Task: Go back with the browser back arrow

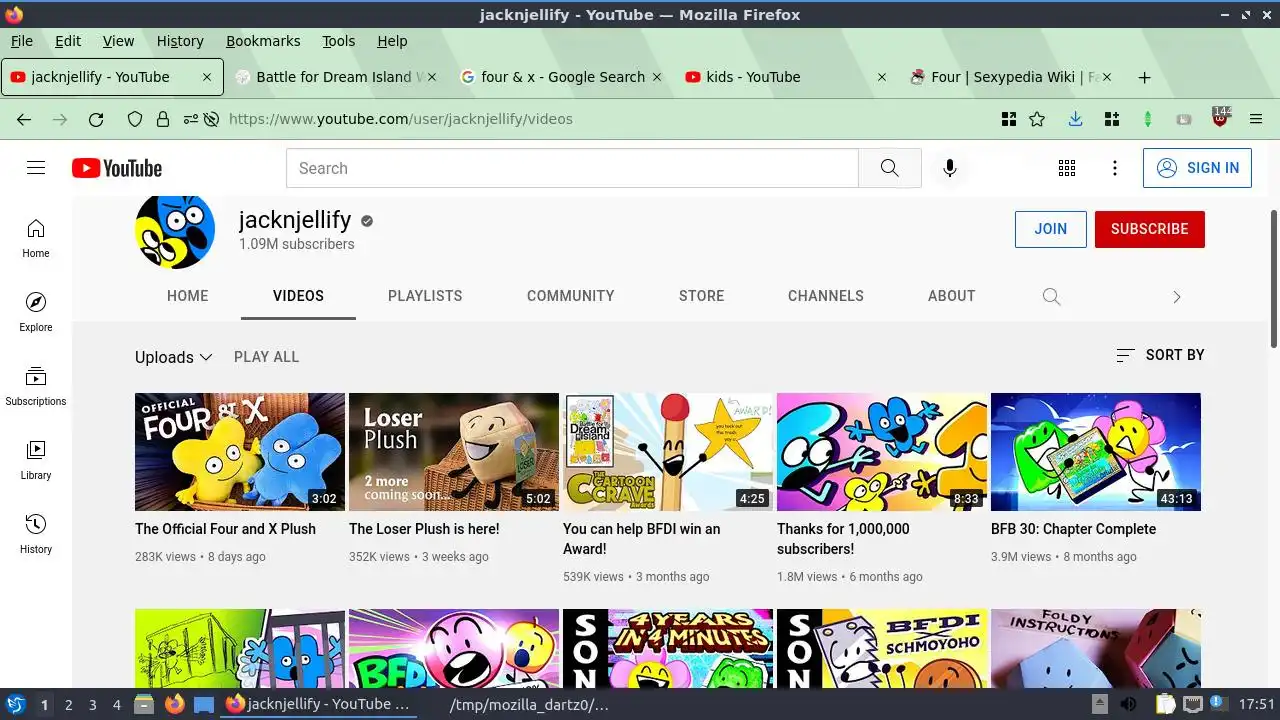Action: 24,119
